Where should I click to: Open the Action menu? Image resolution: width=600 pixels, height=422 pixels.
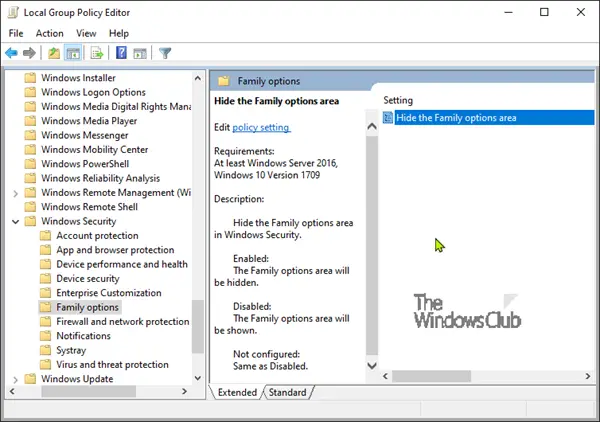(50, 33)
